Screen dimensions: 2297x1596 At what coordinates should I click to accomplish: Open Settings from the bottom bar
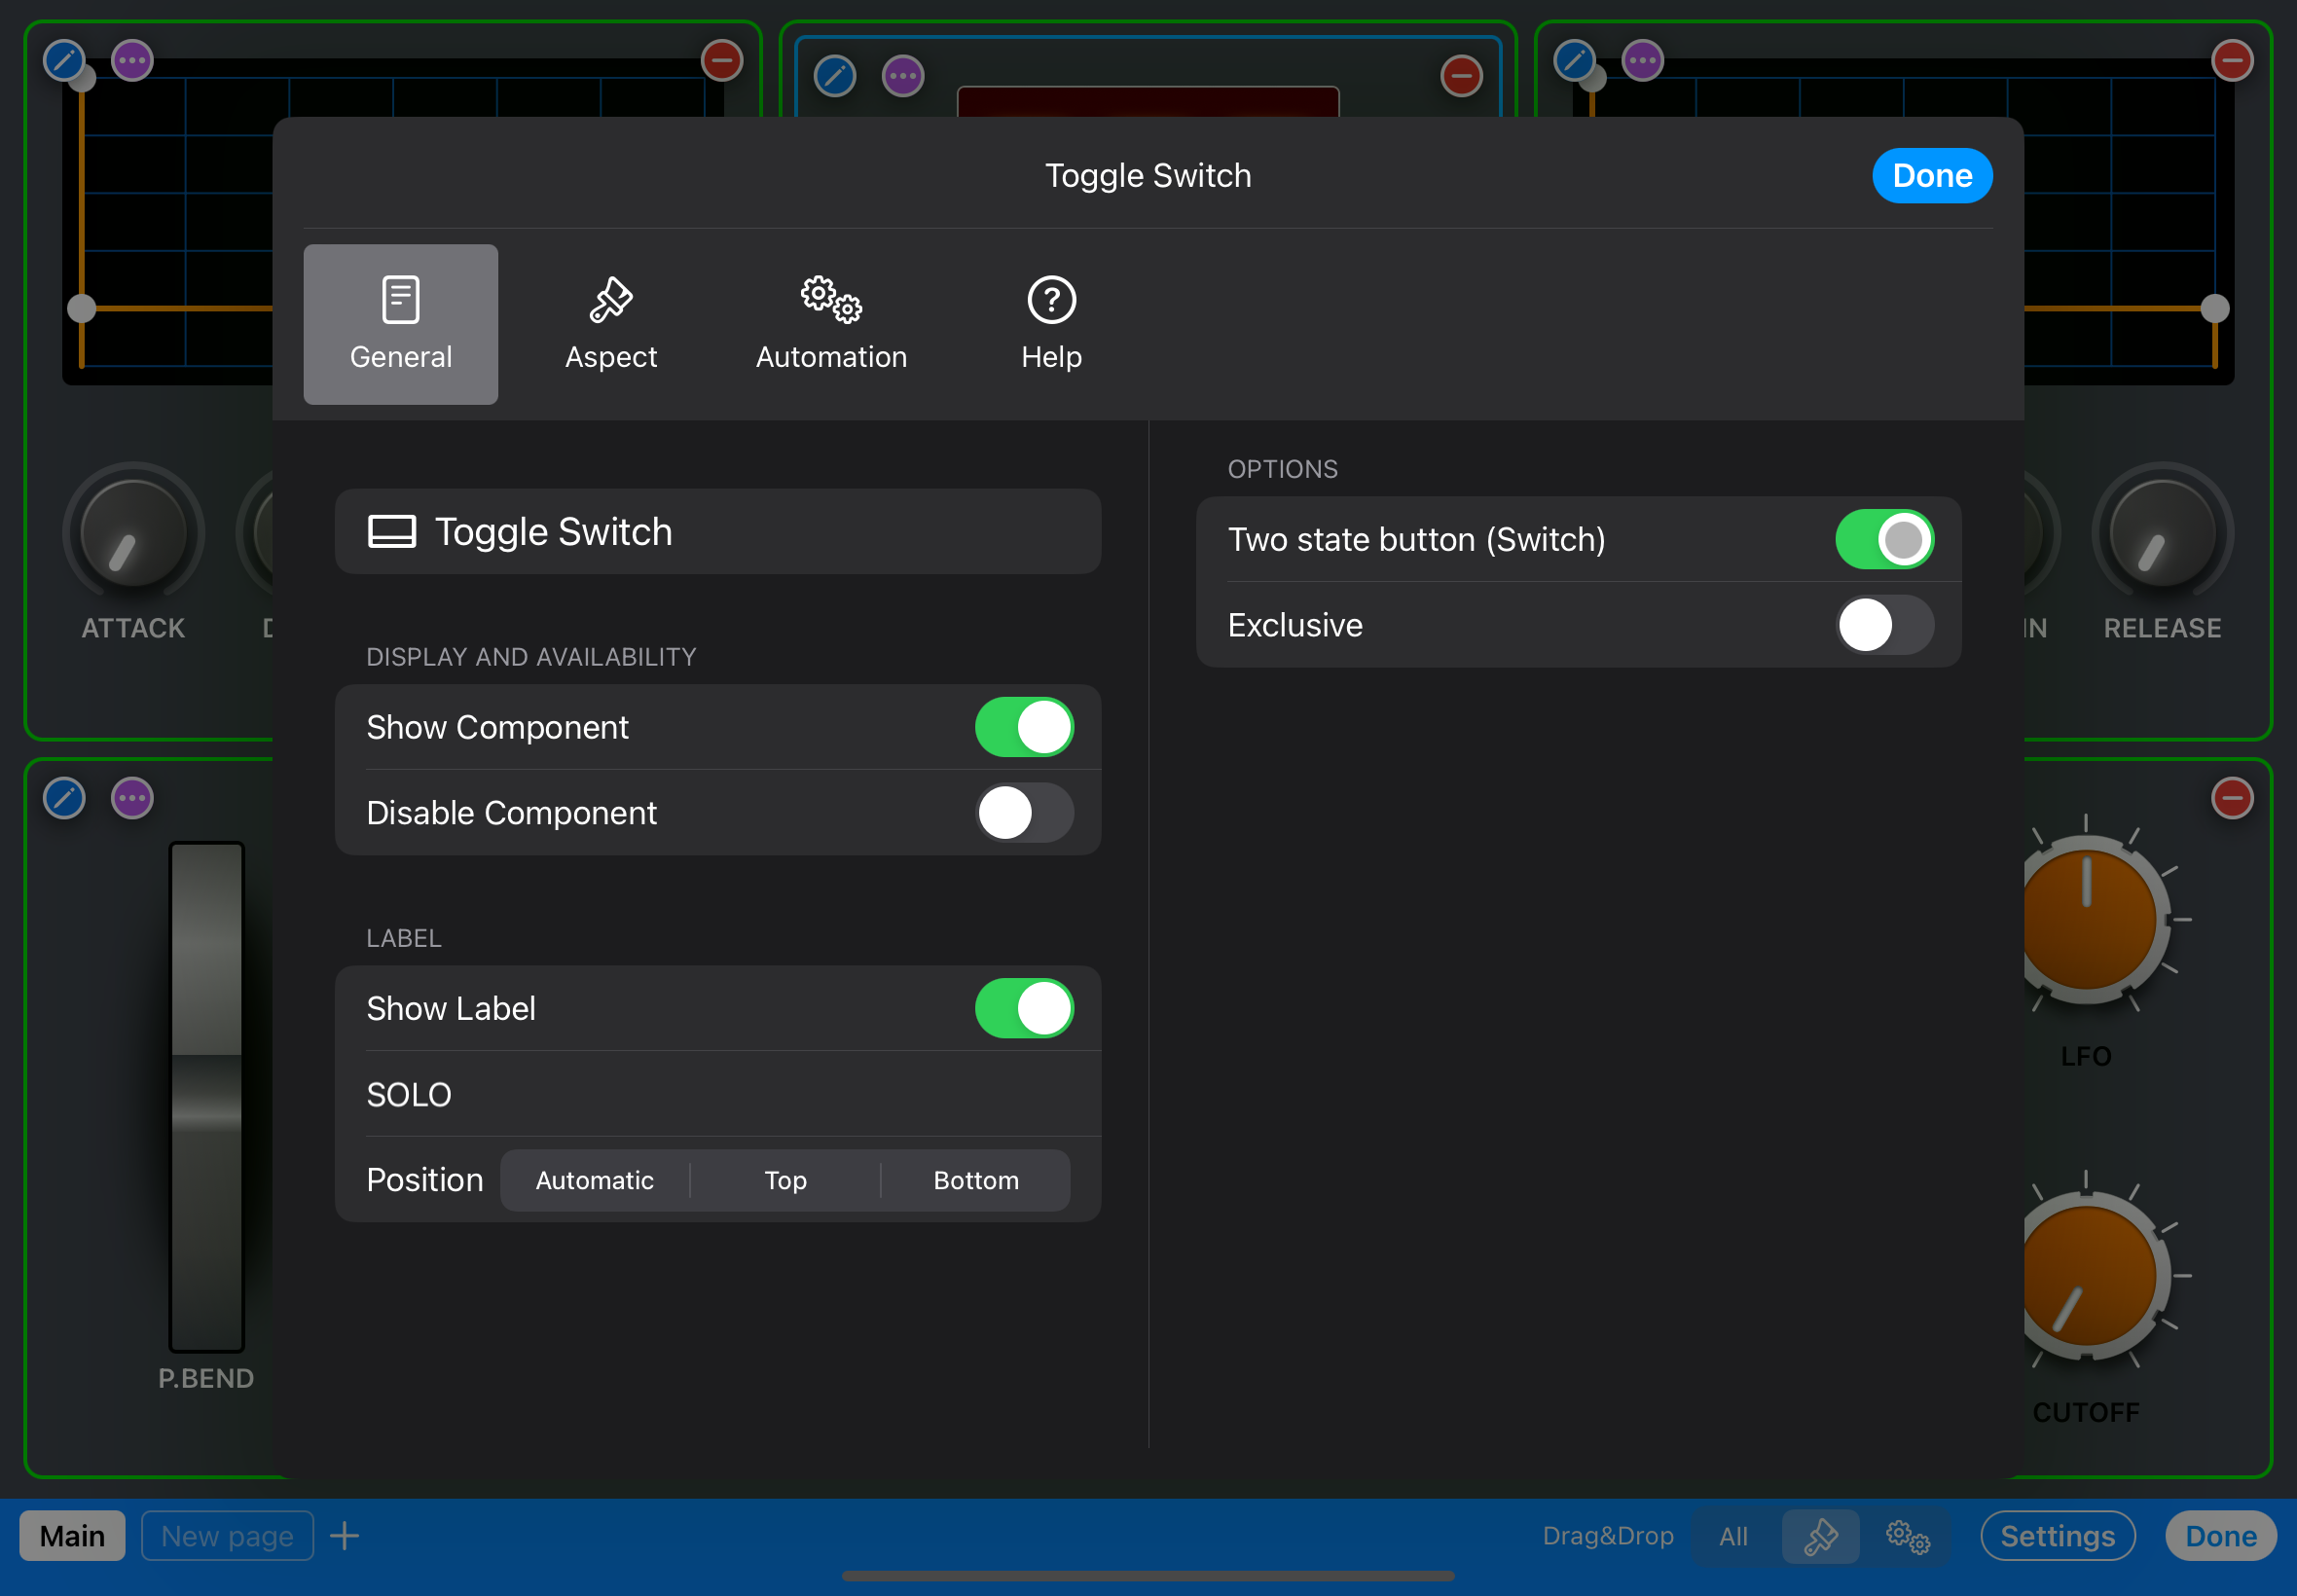(x=2057, y=1536)
